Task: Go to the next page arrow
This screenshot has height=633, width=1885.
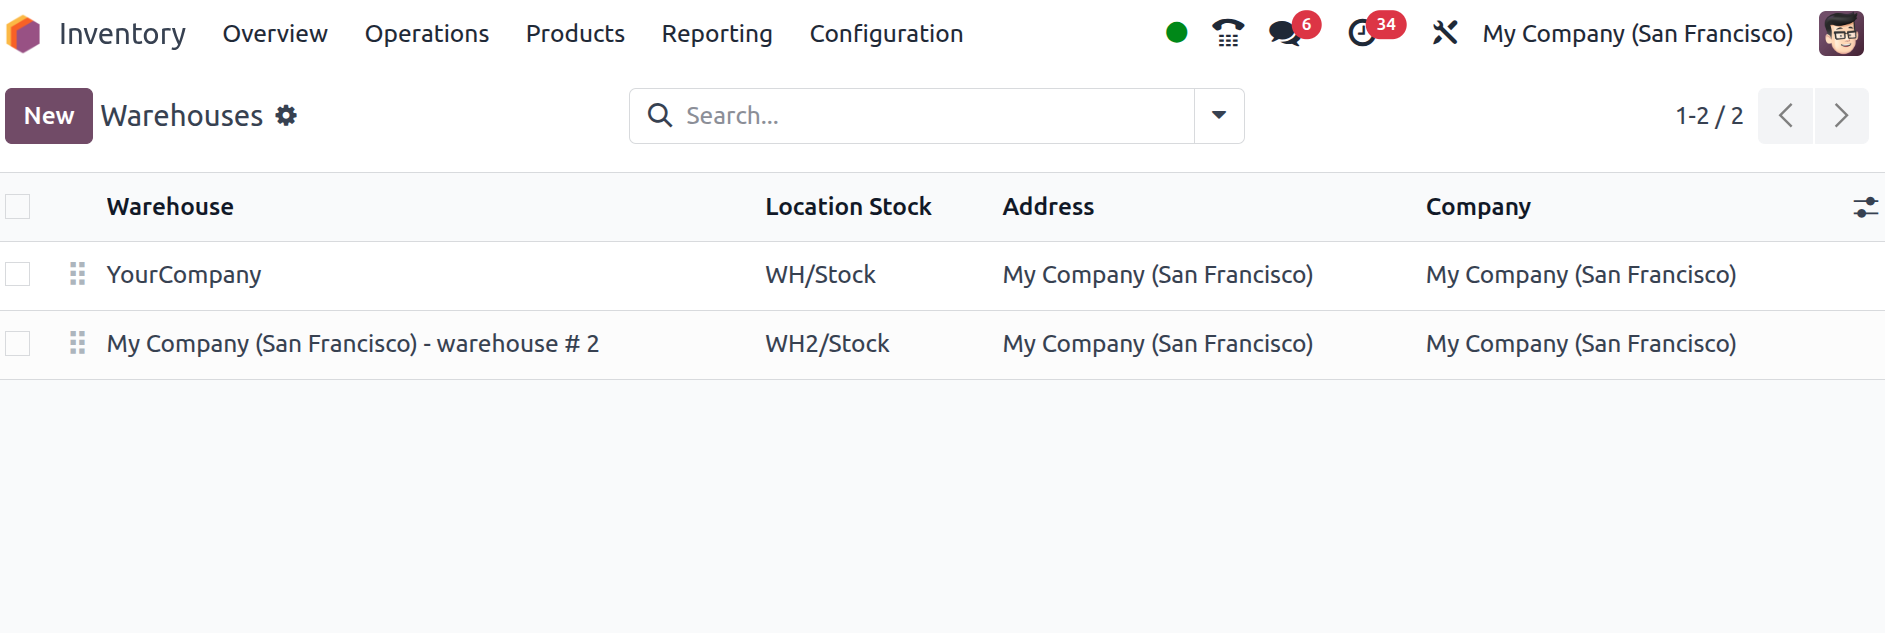Action: point(1841,116)
